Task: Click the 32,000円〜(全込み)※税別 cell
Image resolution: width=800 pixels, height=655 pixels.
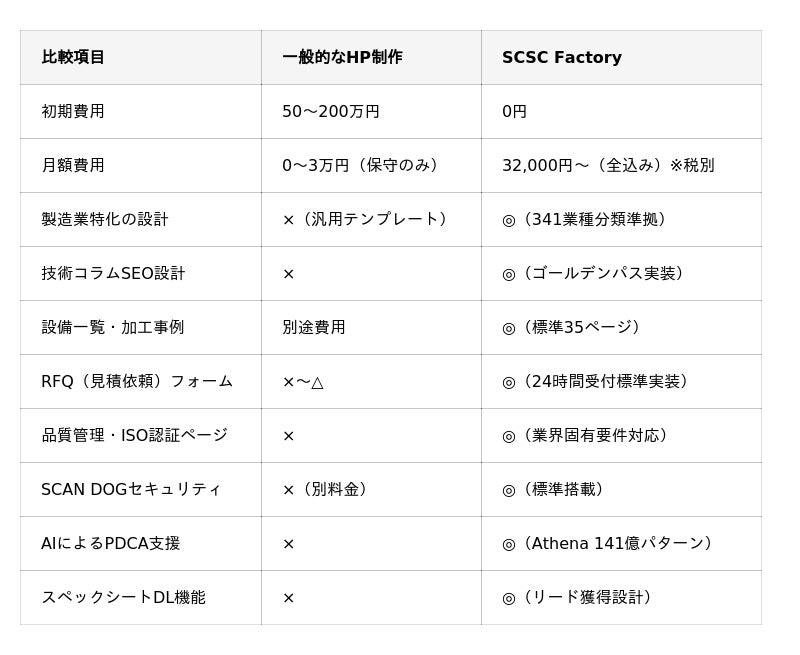Action: point(608,165)
